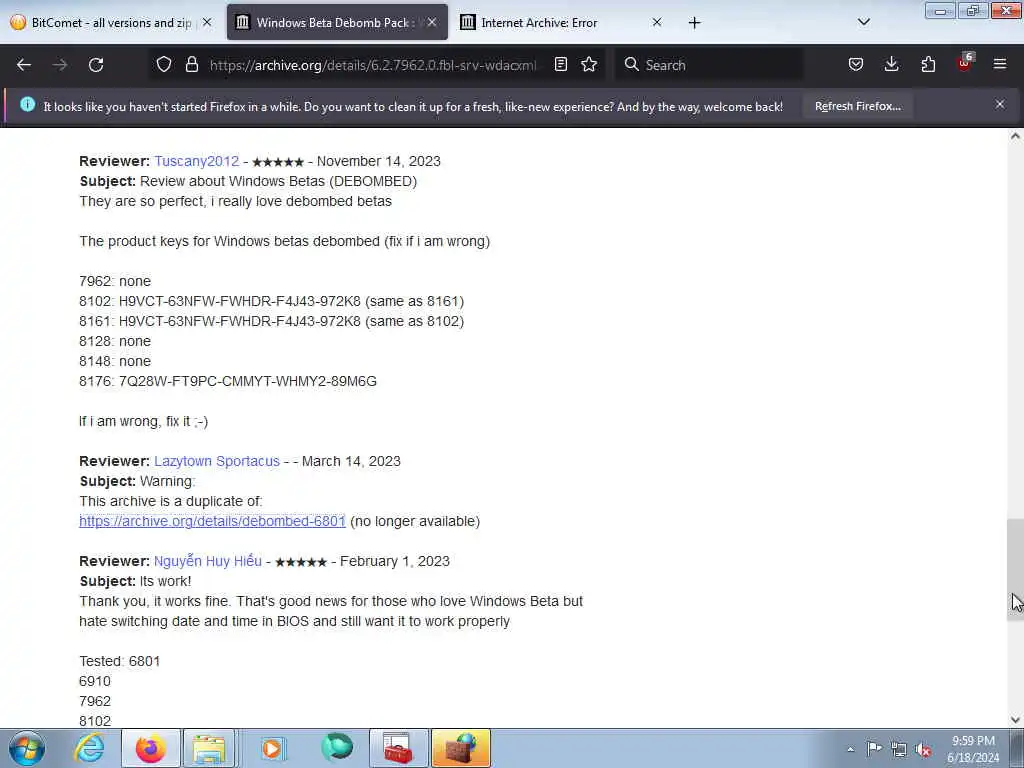Open the firewall brick-wall taskbar app
Image resolution: width=1024 pixels, height=768 pixels.
461,748
